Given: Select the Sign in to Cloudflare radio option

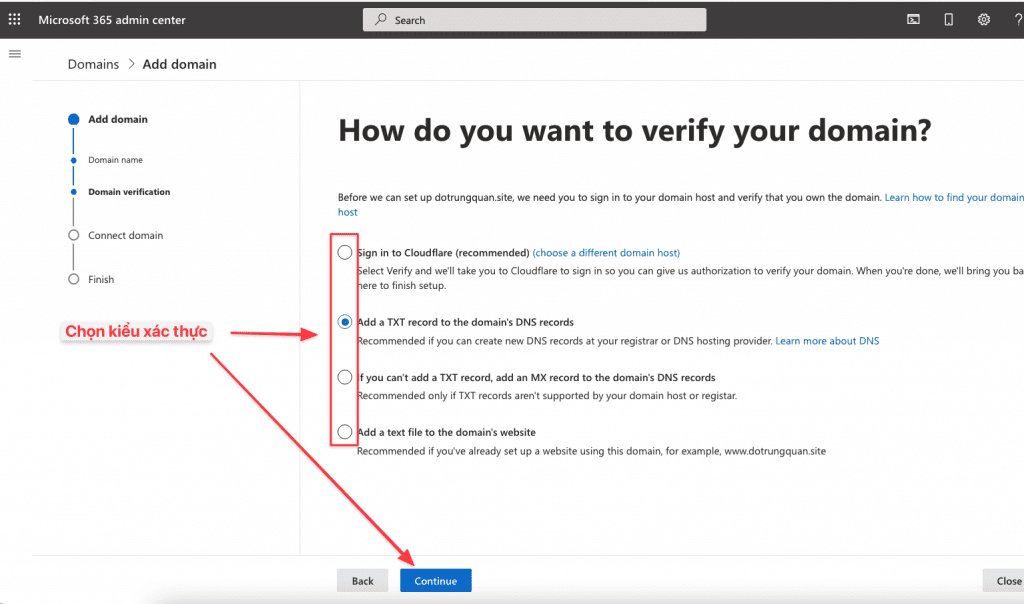Looking at the screenshot, I should 345,253.
